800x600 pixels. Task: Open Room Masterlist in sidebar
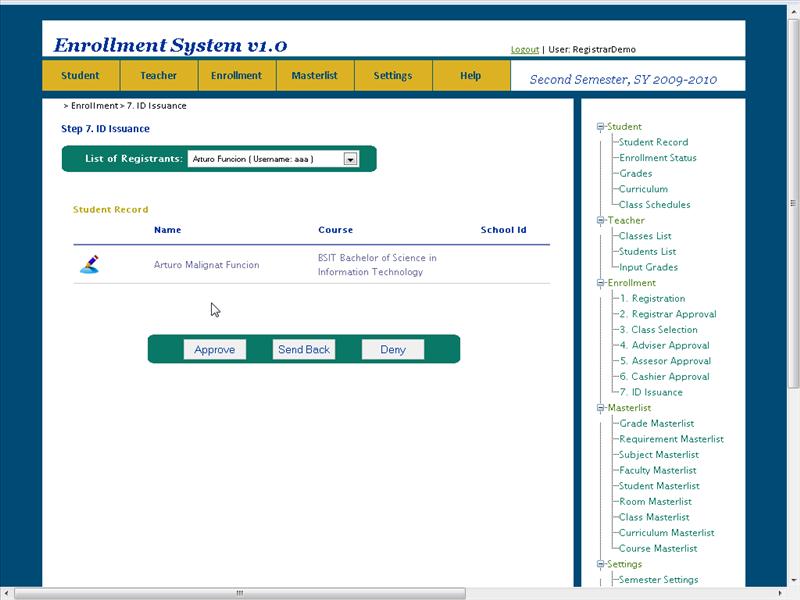coord(655,502)
